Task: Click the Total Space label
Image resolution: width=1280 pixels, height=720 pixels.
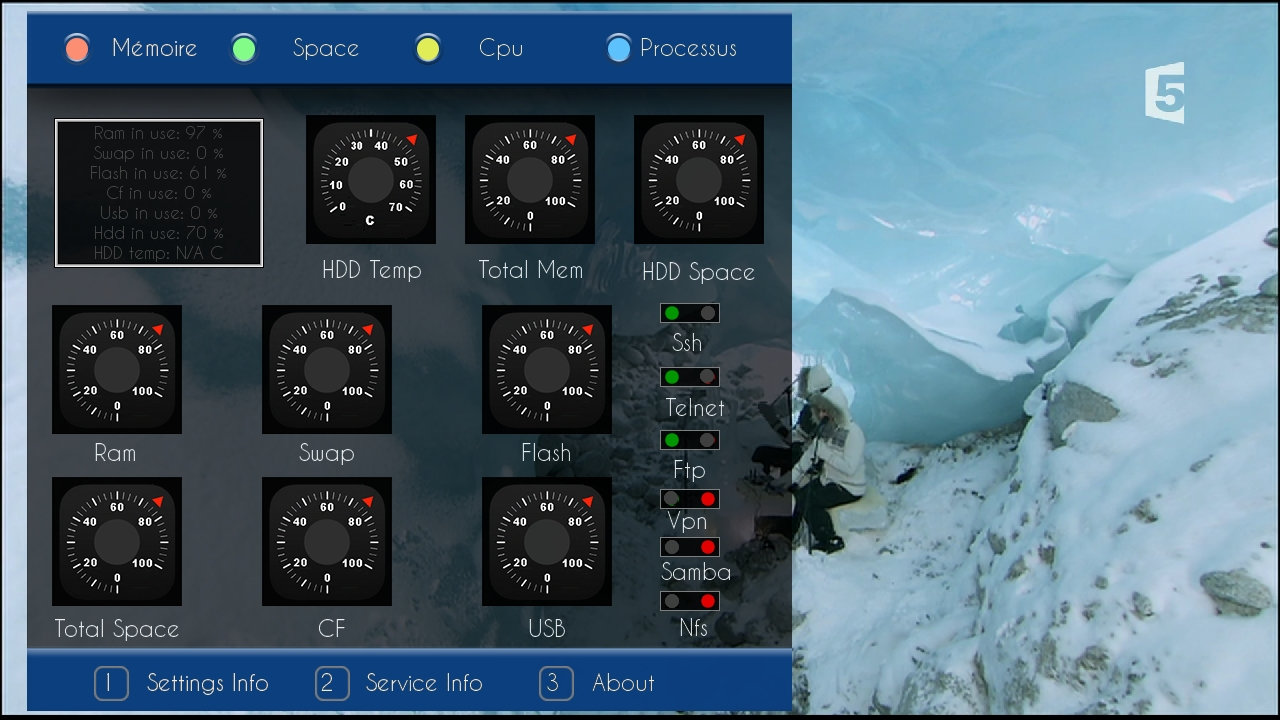Action: point(117,629)
